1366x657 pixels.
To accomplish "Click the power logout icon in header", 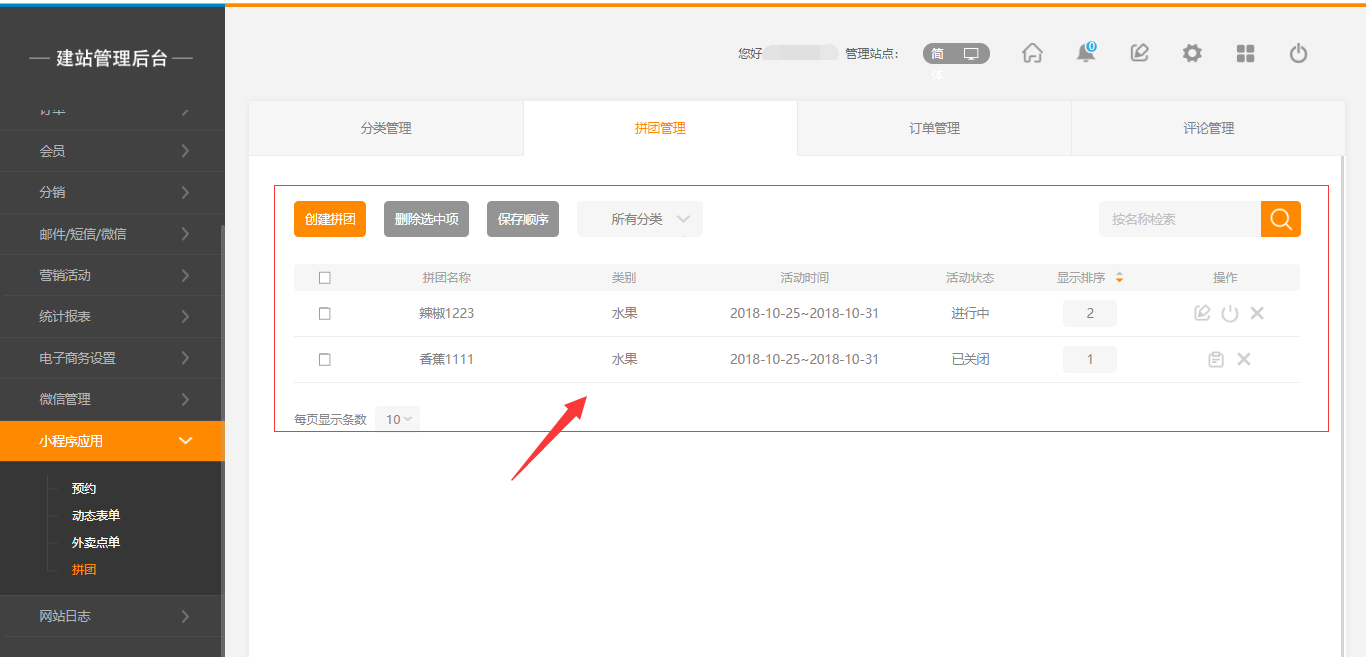I will [x=1298, y=54].
